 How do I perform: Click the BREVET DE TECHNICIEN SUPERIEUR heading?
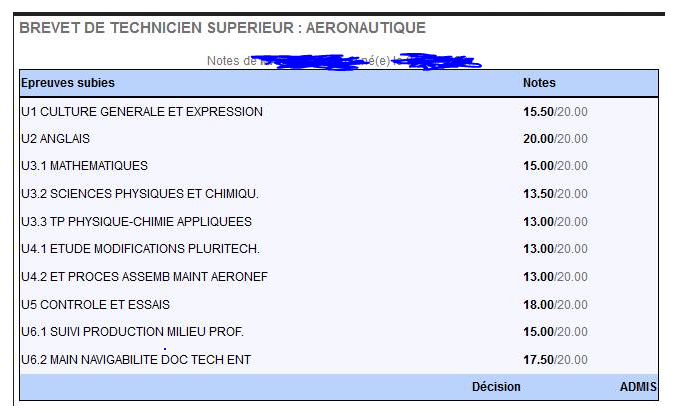point(222,28)
